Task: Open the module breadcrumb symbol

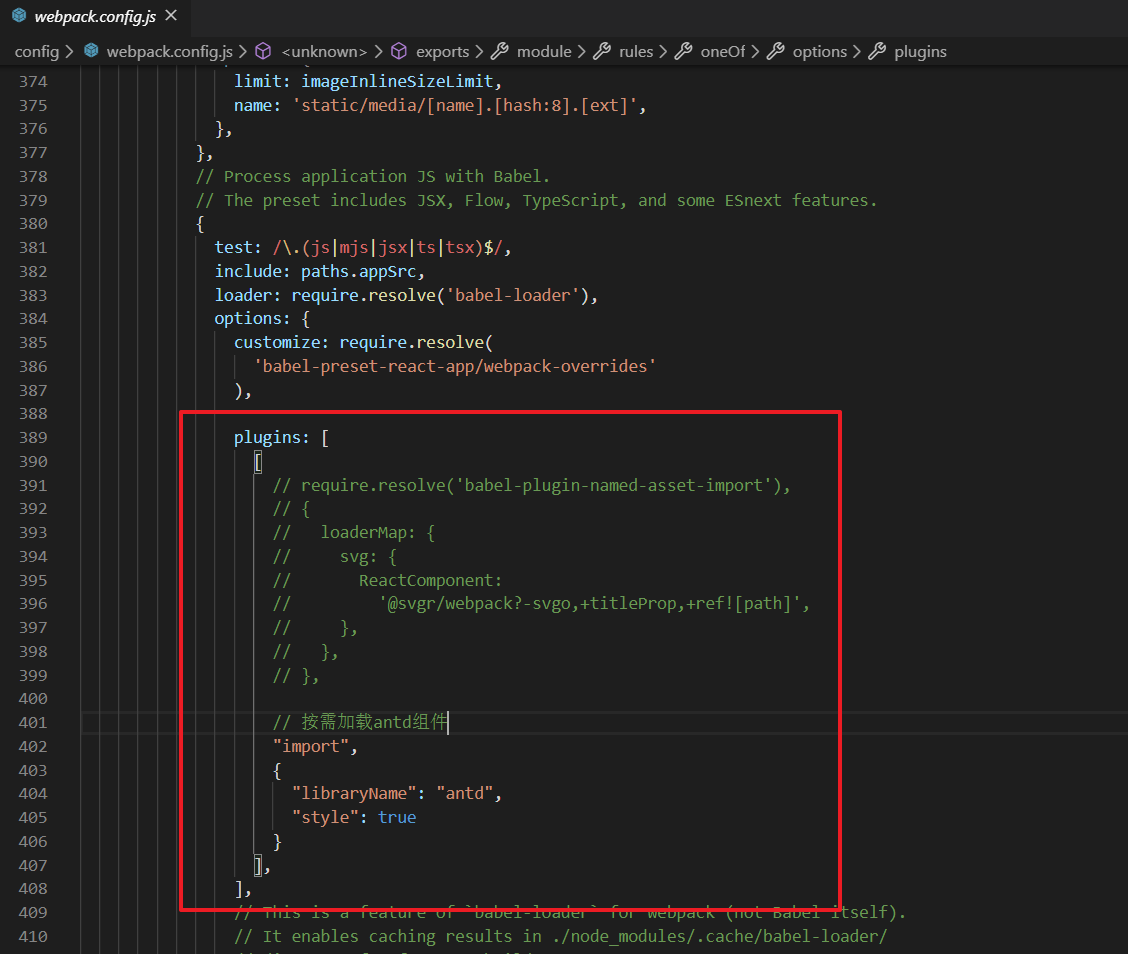Action: (544, 52)
